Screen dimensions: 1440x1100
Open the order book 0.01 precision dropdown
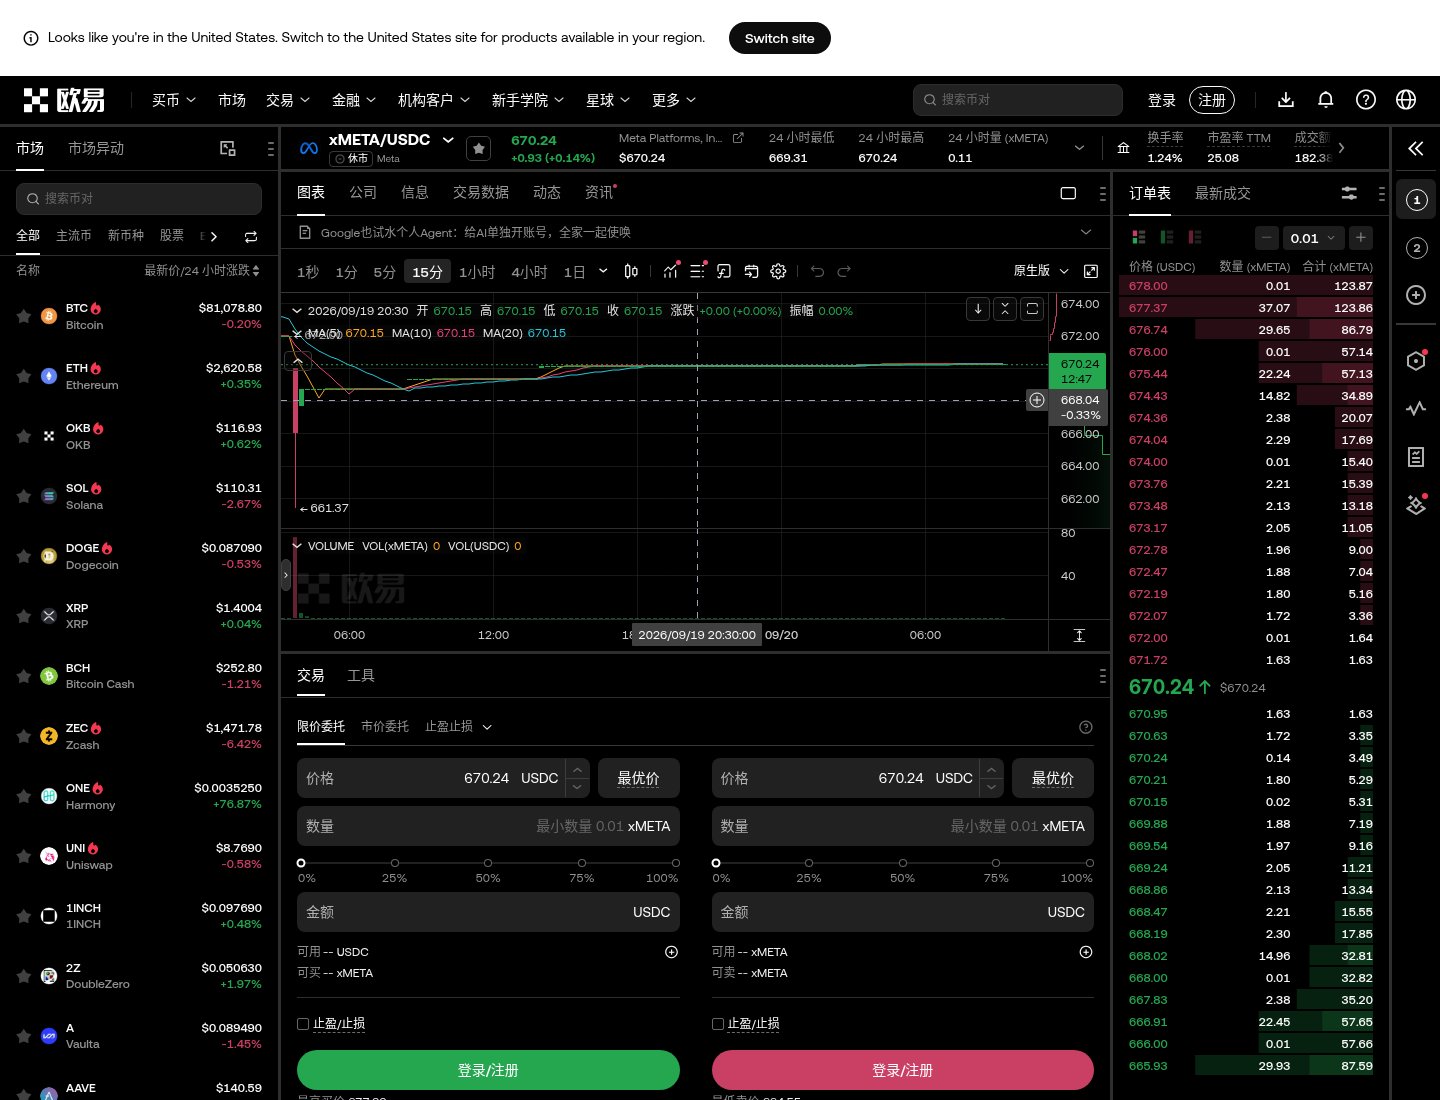1313,238
